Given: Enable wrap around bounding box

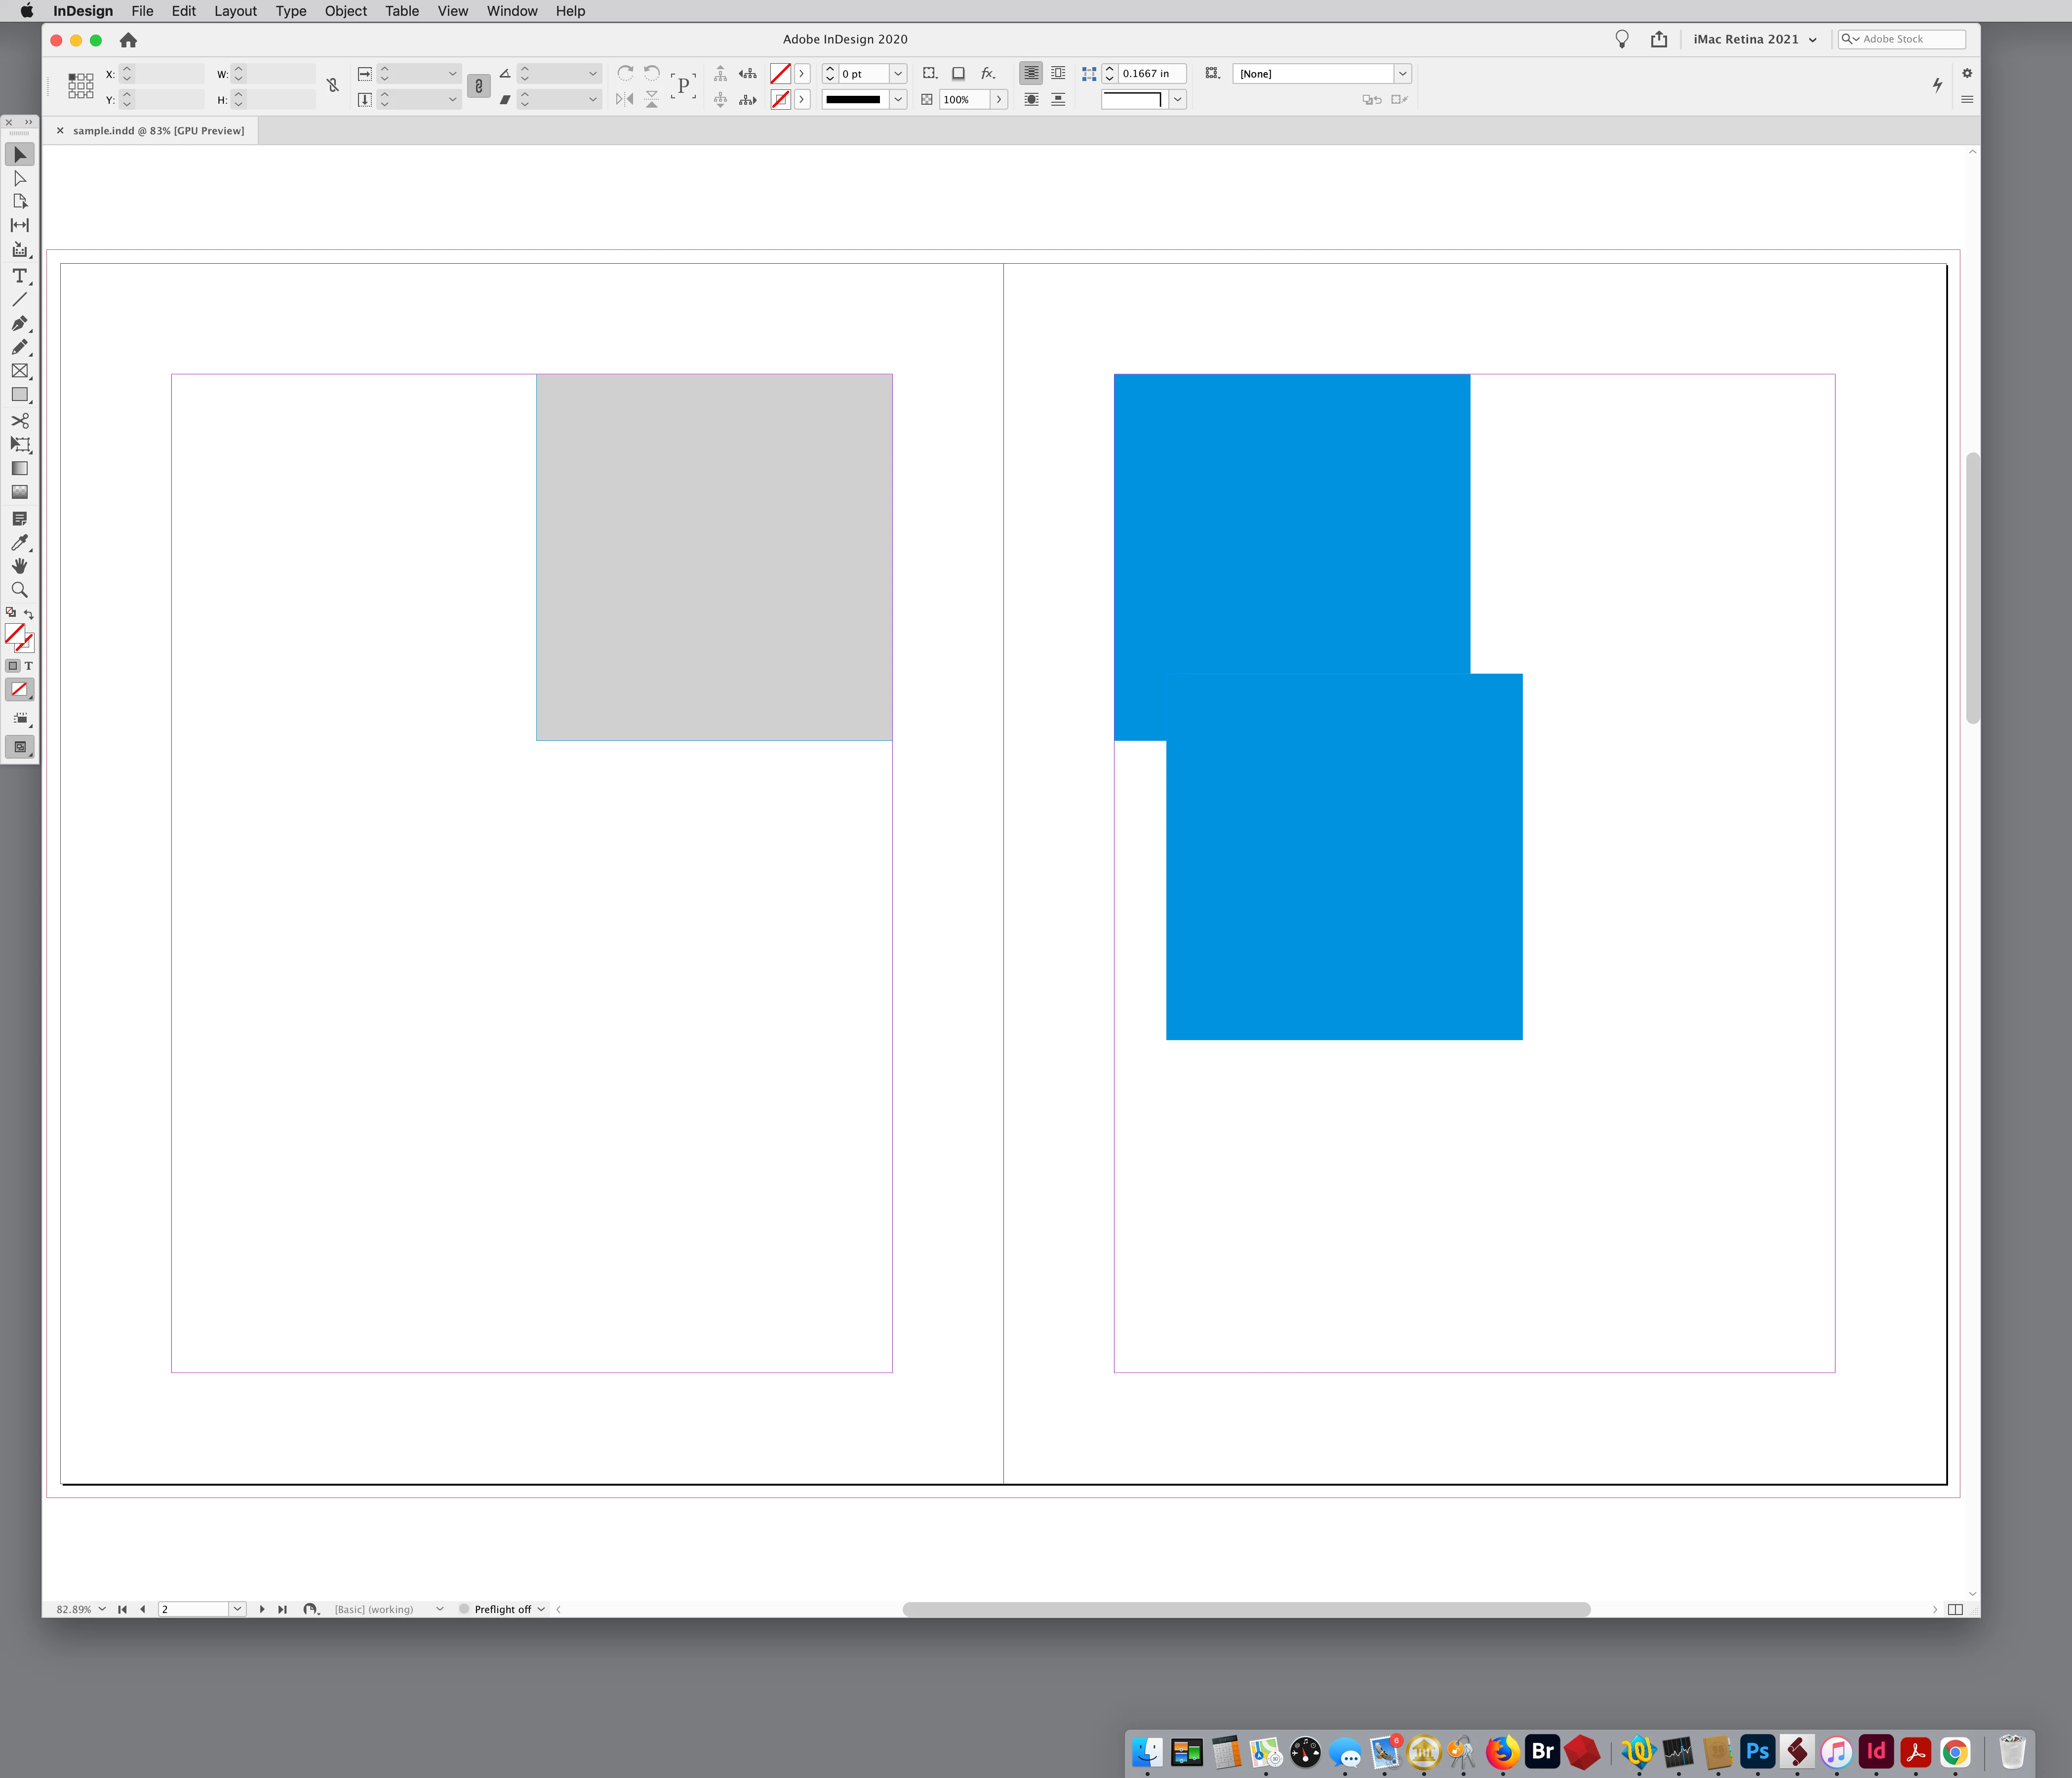Looking at the screenshot, I should click(x=1058, y=73).
